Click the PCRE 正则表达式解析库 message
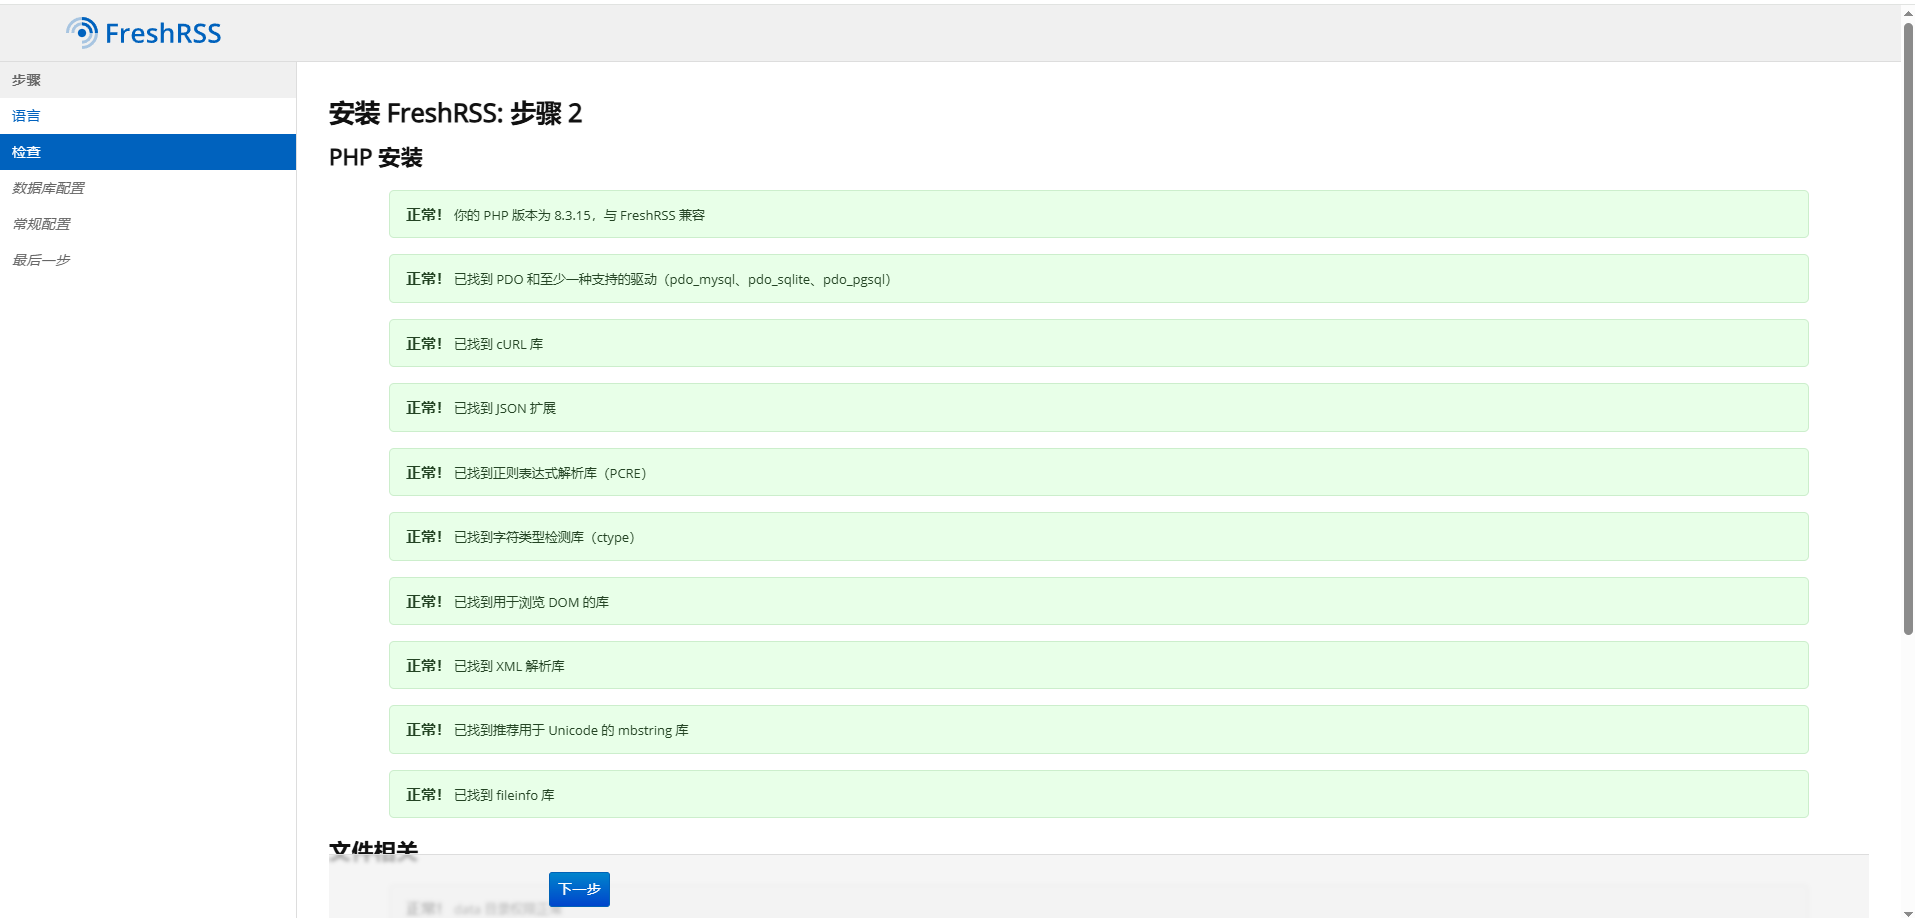The width and height of the screenshot is (1915, 918). 1098,472
